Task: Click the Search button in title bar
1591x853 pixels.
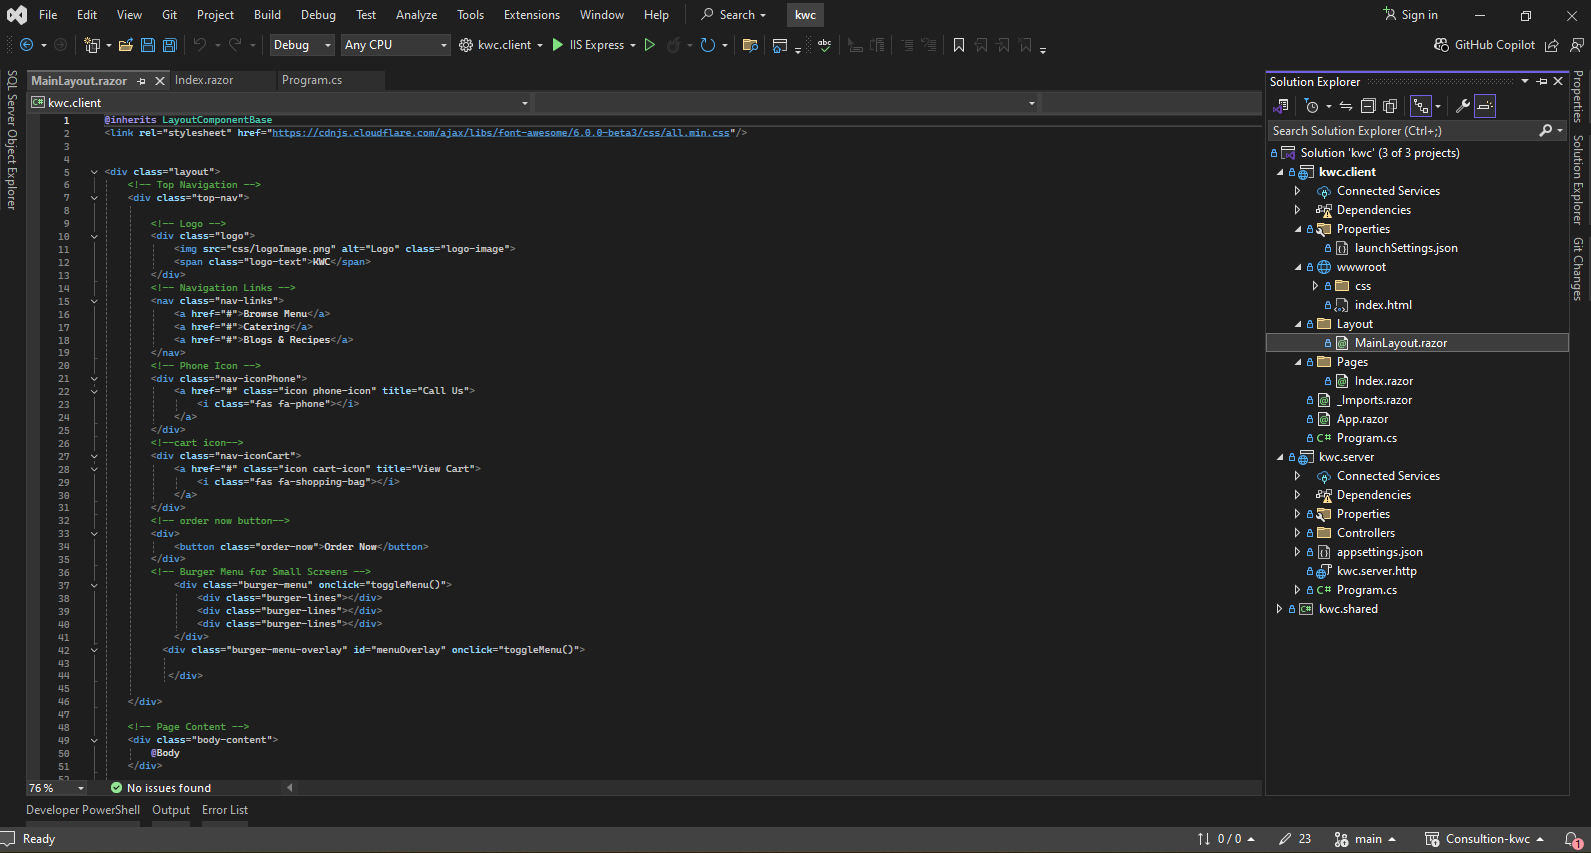Action: [x=733, y=15]
